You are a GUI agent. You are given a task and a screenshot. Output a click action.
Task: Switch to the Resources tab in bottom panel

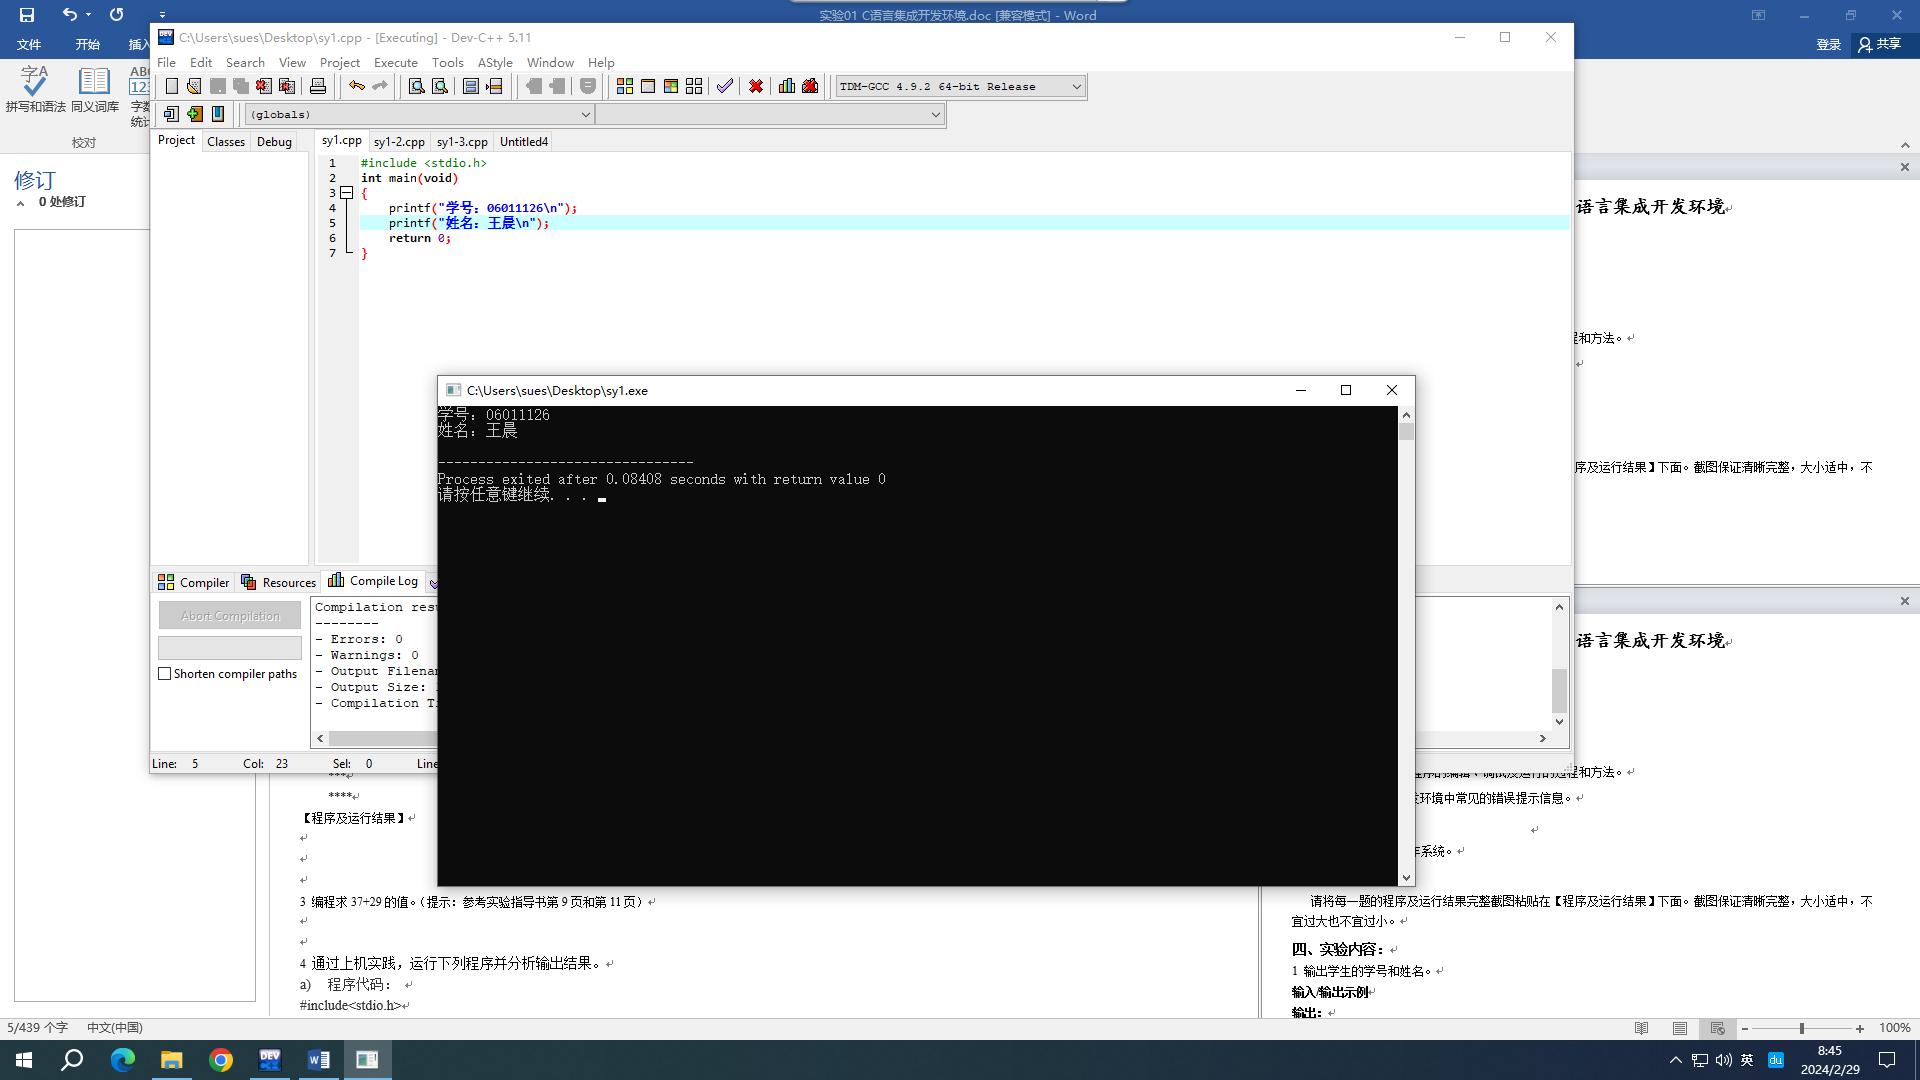pyautogui.click(x=279, y=582)
